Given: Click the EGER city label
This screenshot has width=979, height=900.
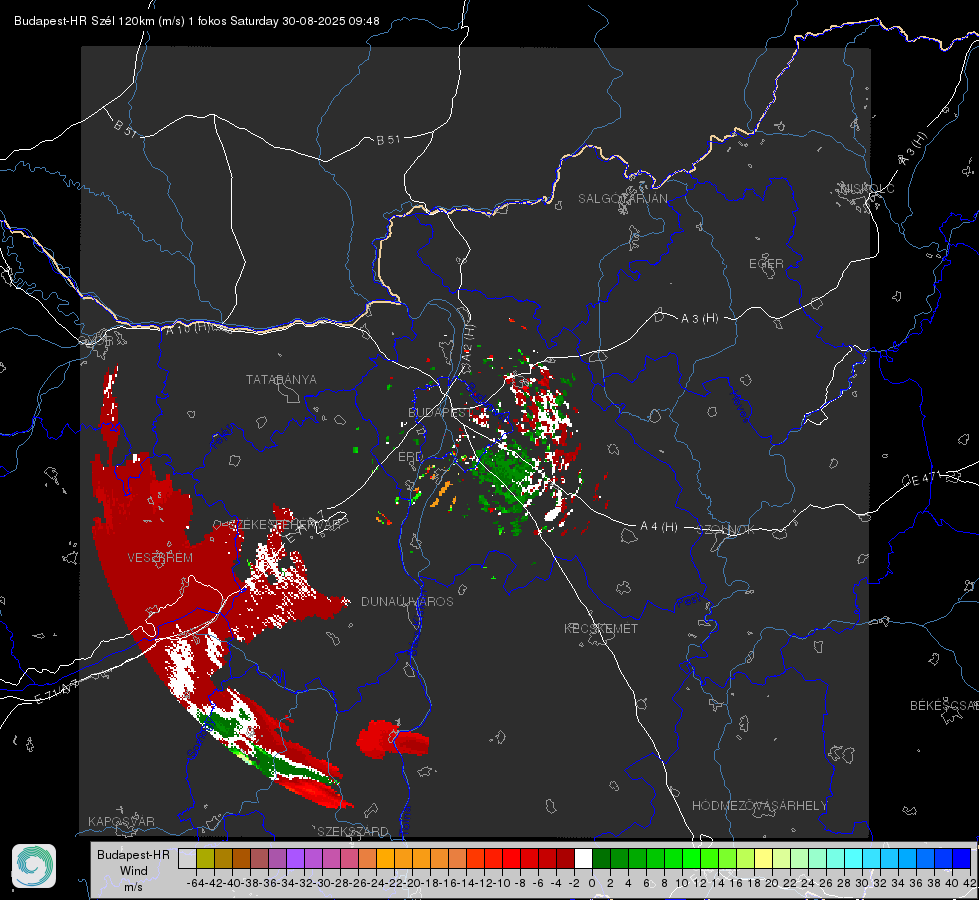Looking at the screenshot, I should [x=766, y=264].
